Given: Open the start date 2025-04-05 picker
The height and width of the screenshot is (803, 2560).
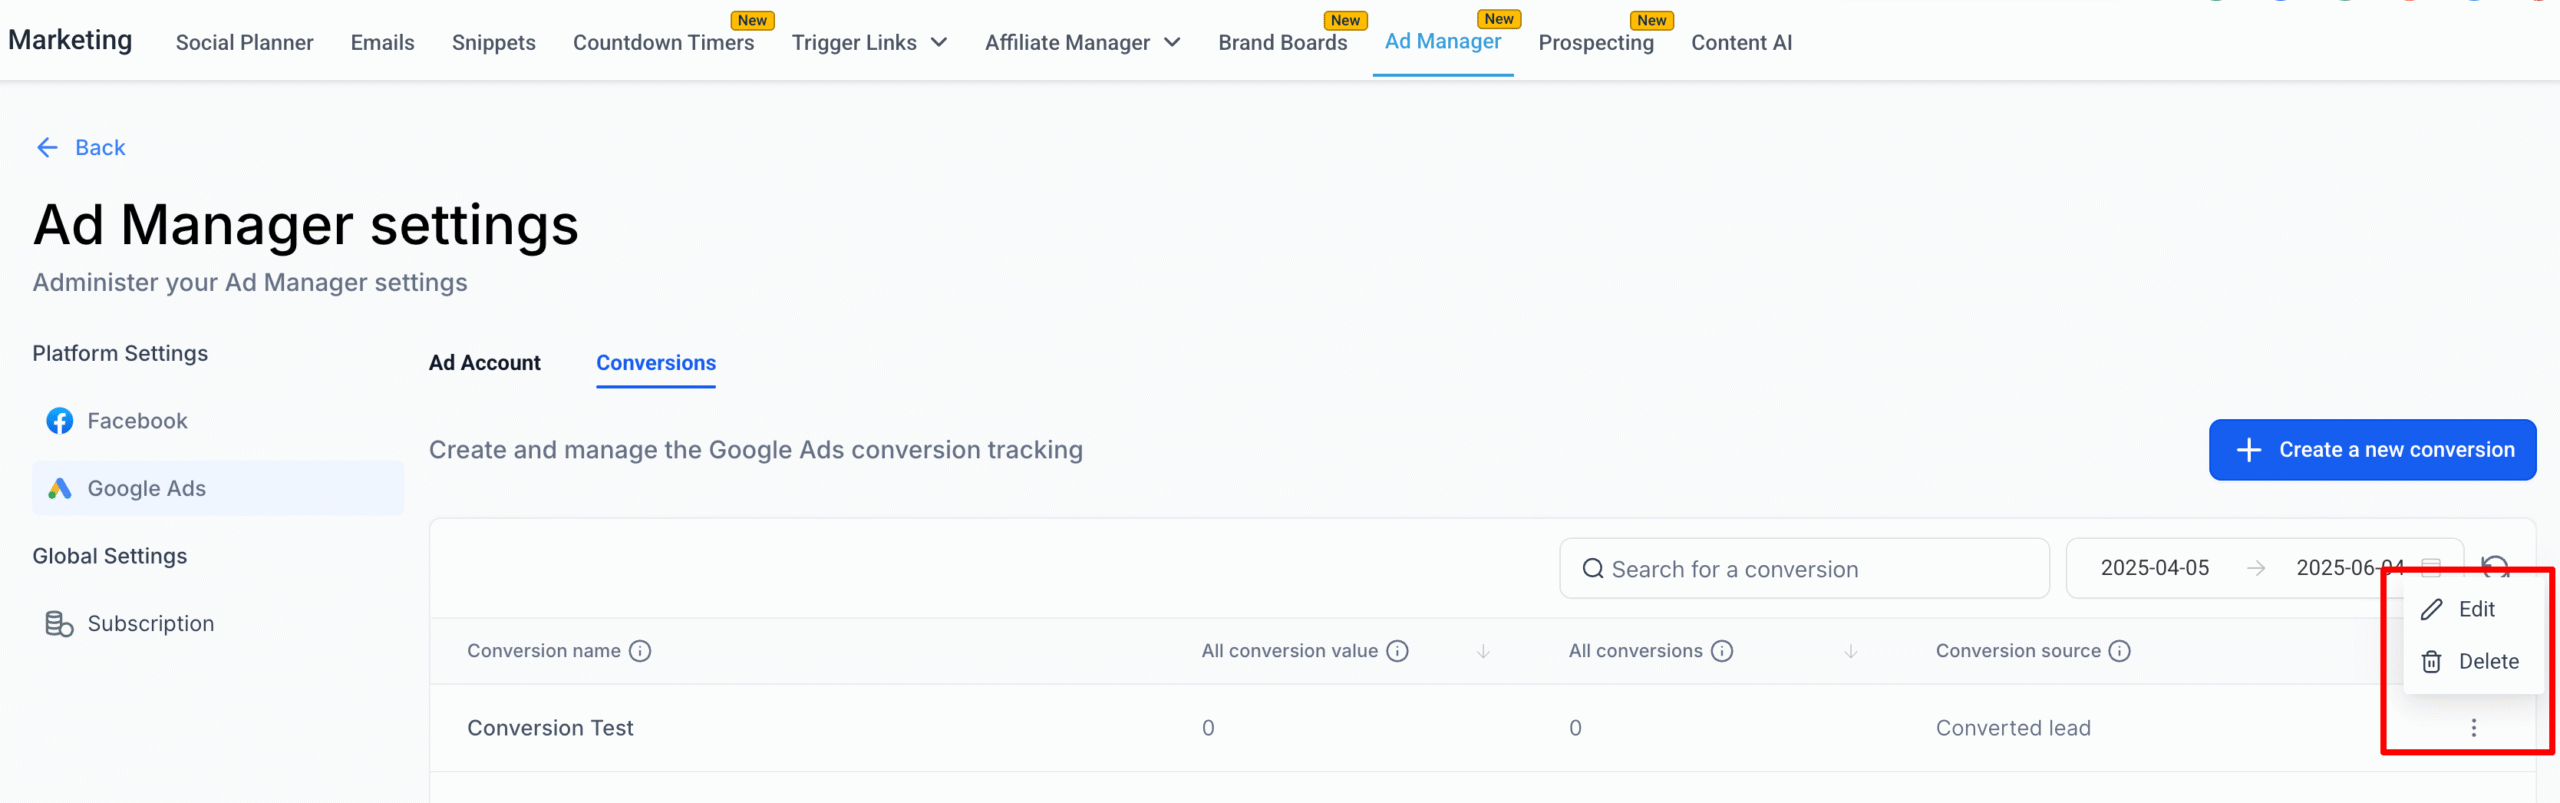Looking at the screenshot, I should [x=2154, y=568].
